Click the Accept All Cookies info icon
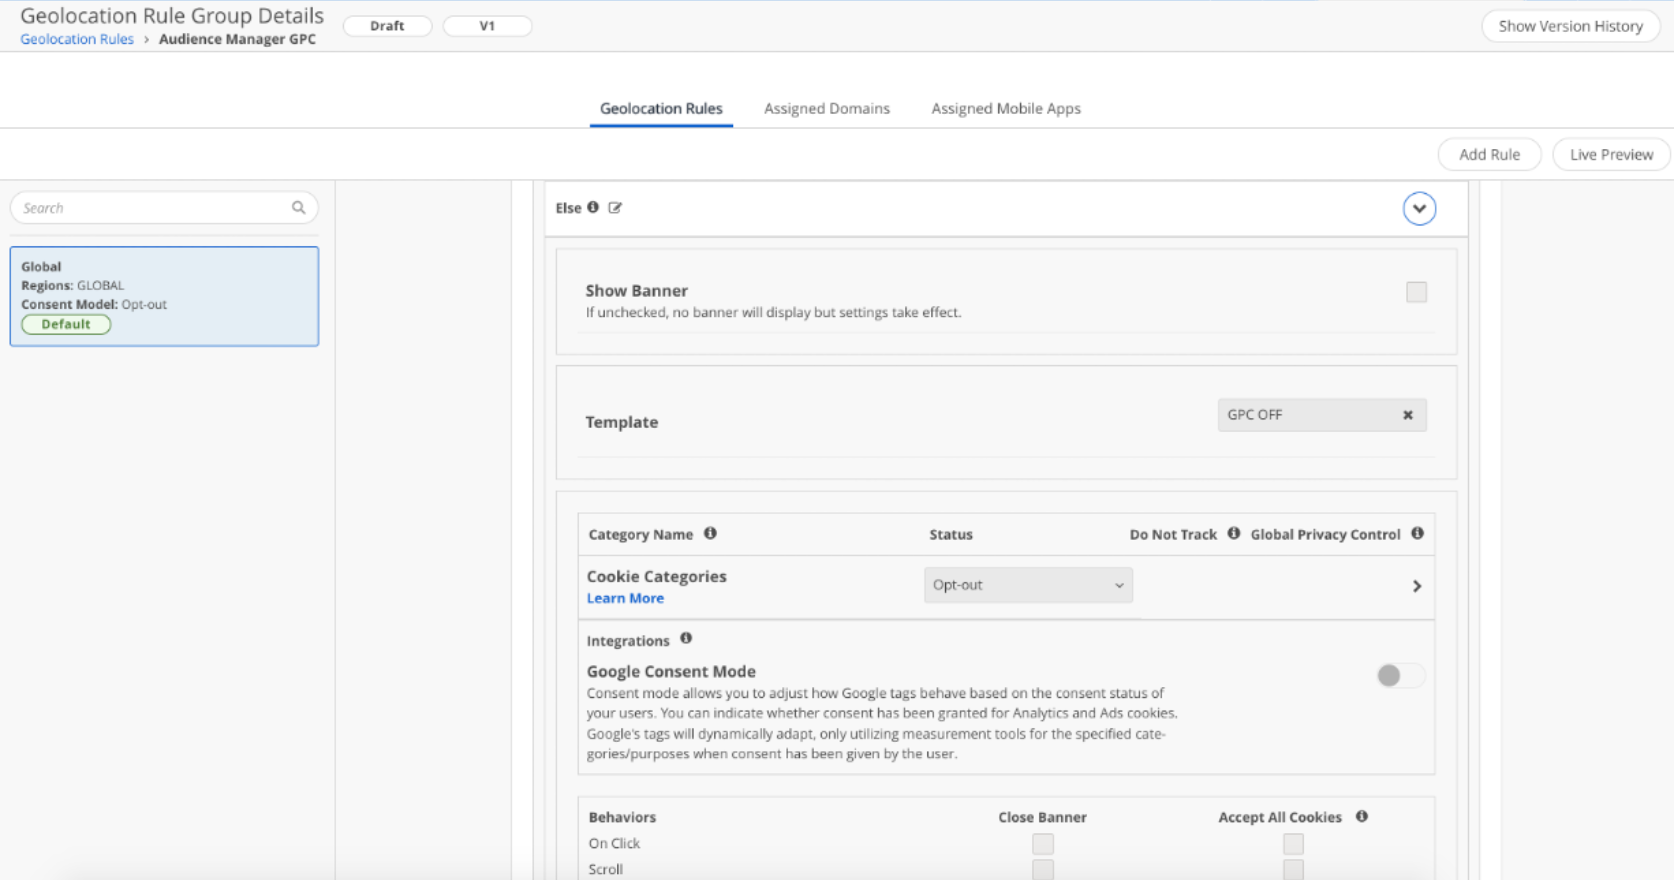1676x880 pixels. (1361, 816)
